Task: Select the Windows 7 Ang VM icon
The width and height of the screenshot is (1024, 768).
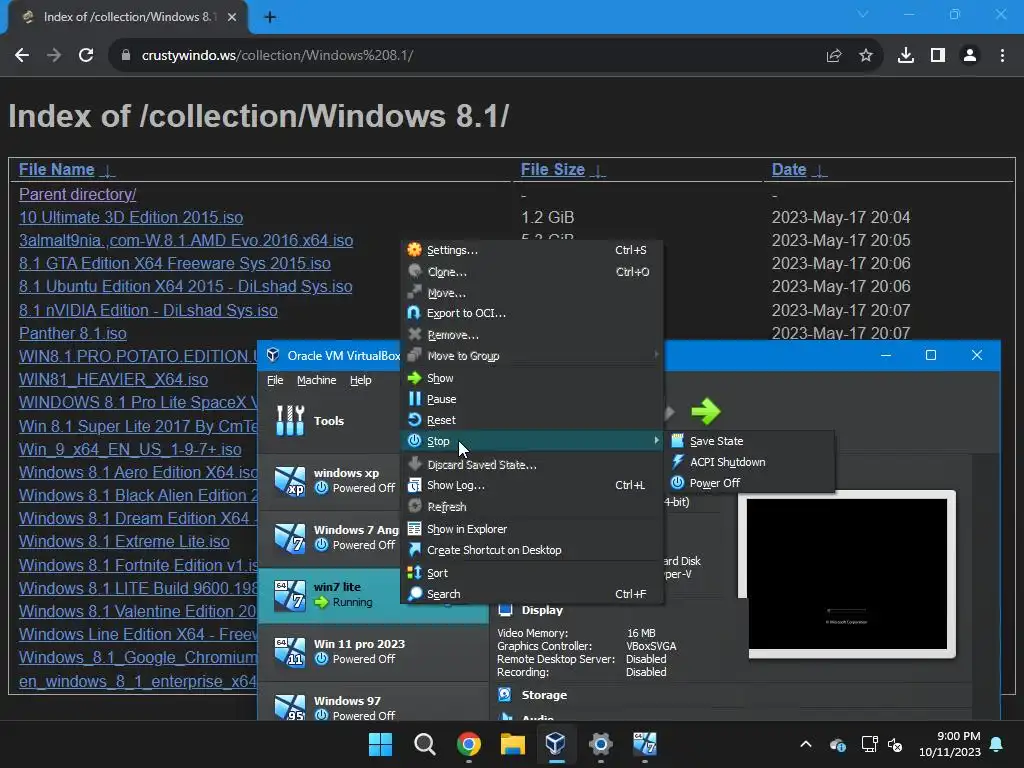Action: point(290,537)
